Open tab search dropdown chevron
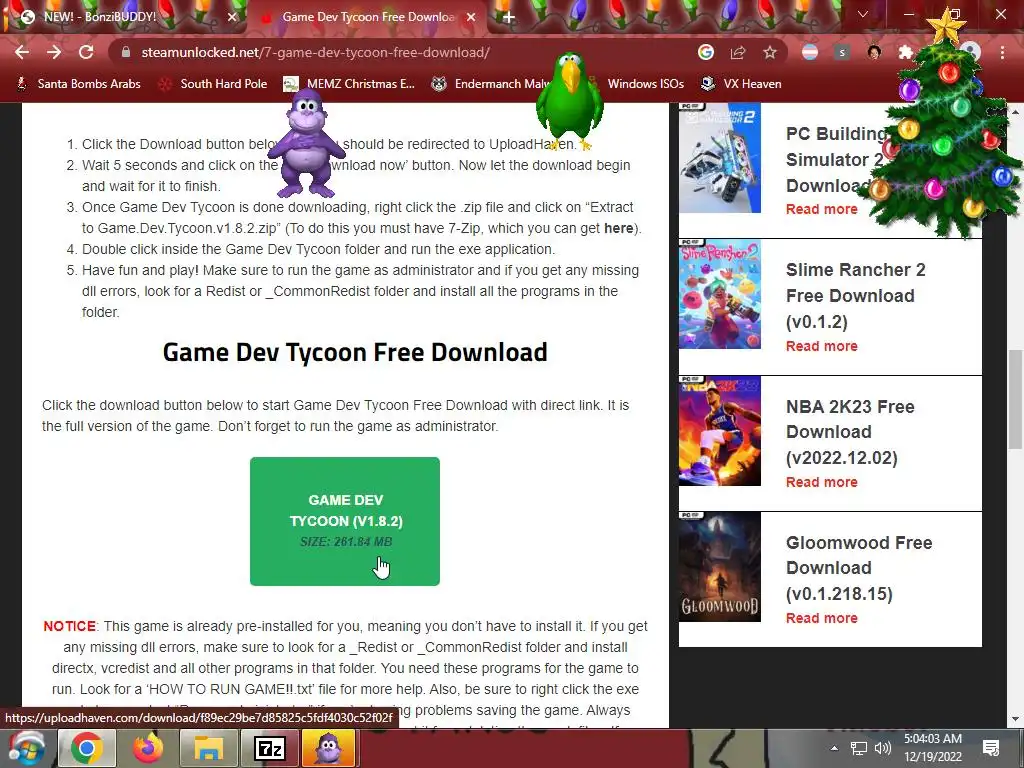1024x768 pixels. pyautogui.click(x=863, y=14)
